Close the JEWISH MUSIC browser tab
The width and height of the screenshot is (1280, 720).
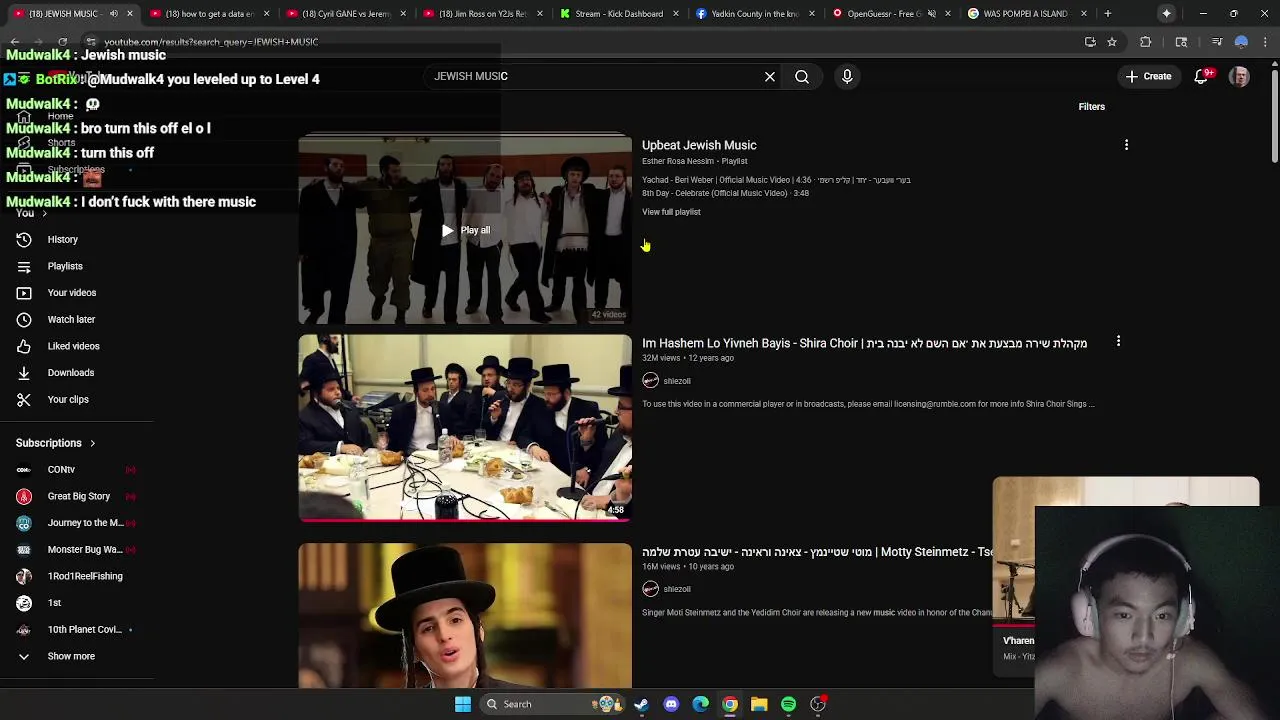(x=129, y=13)
